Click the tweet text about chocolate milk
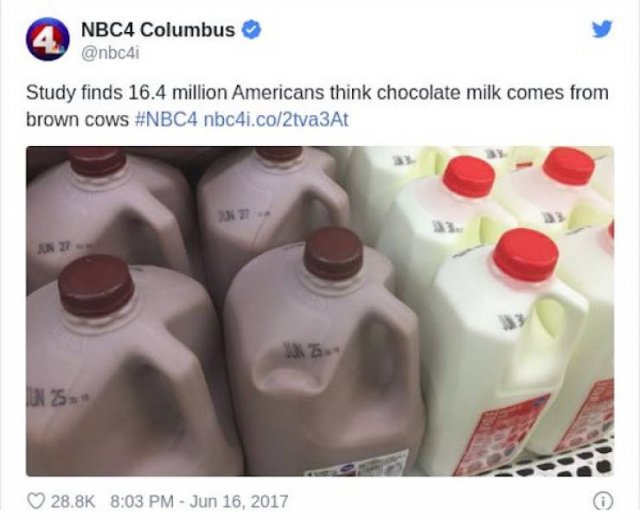 pyautogui.click(x=317, y=106)
